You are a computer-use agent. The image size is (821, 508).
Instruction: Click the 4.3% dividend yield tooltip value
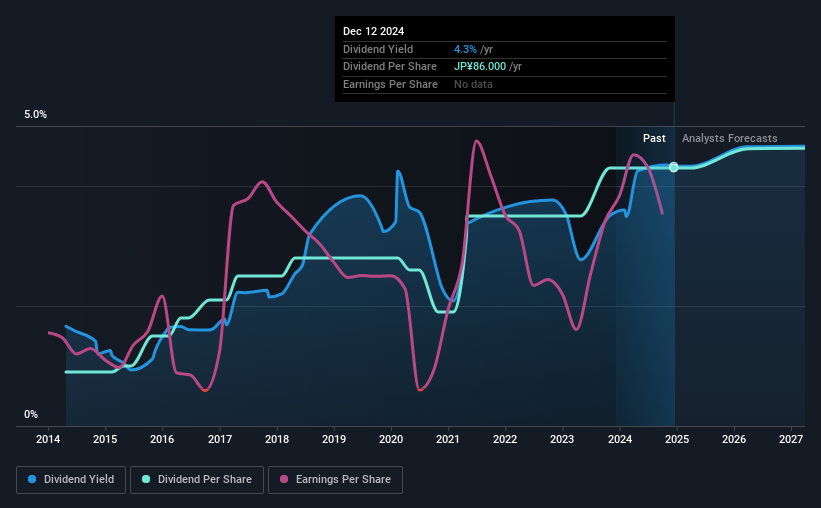click(465, 49)
